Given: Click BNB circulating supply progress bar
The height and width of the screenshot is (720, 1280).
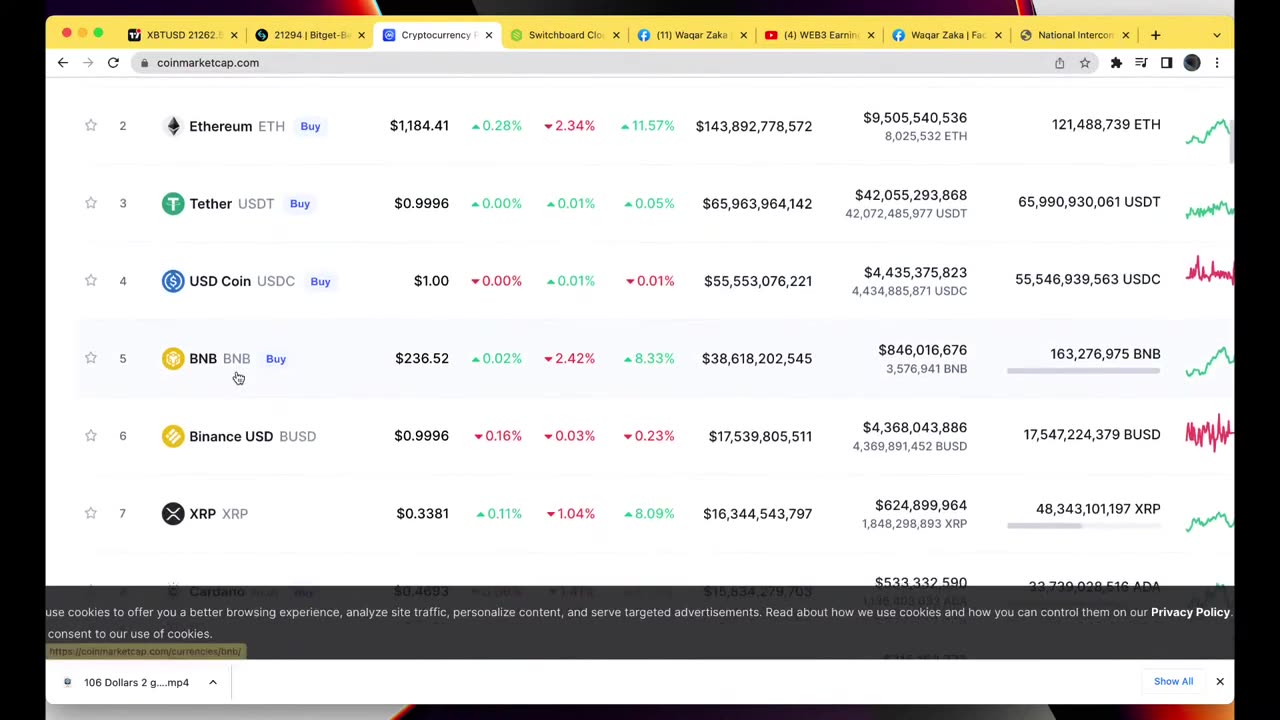Looking at the screenshot, I should pos(1083,370).
